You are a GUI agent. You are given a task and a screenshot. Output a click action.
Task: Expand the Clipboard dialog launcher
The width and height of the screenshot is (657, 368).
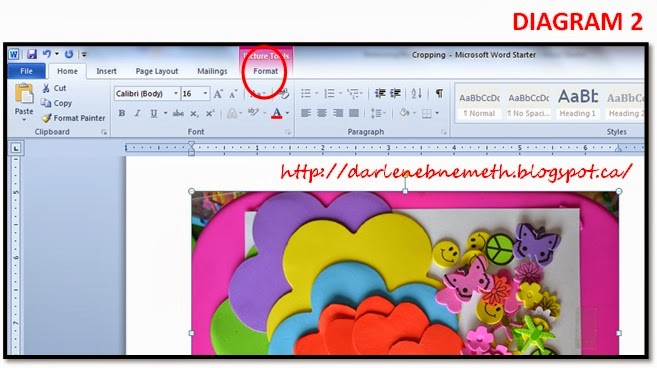(x=103, y=132)
